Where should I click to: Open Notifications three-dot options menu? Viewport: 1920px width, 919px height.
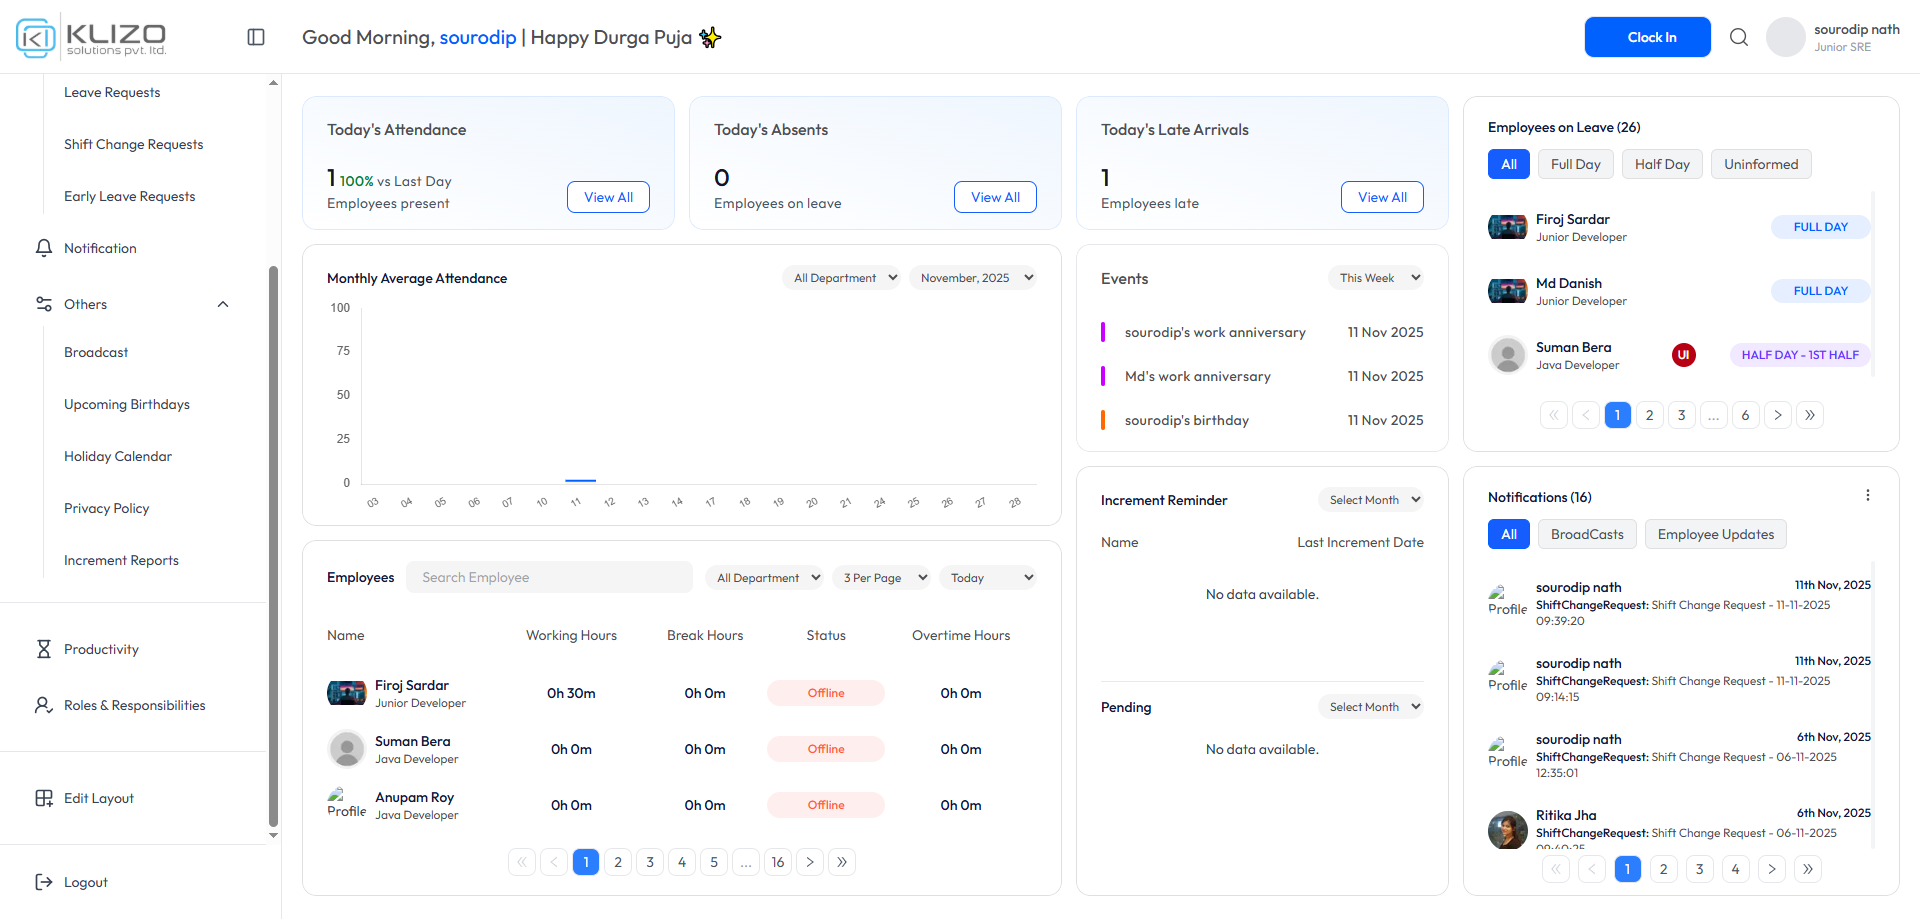(1867, 496)
